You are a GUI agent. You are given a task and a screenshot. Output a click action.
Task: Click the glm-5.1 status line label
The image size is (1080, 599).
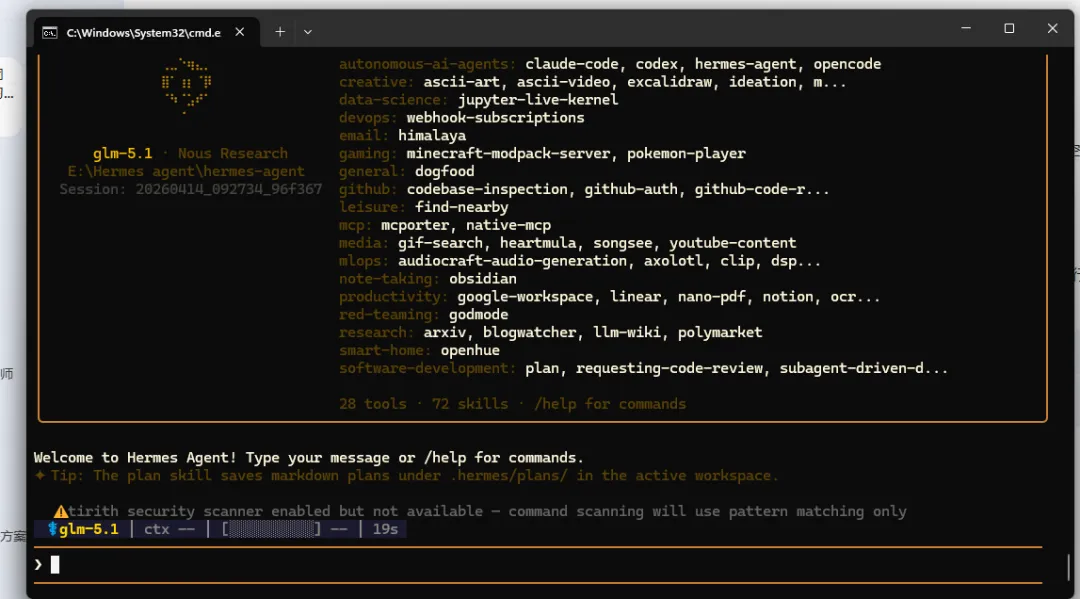point(88,529)
